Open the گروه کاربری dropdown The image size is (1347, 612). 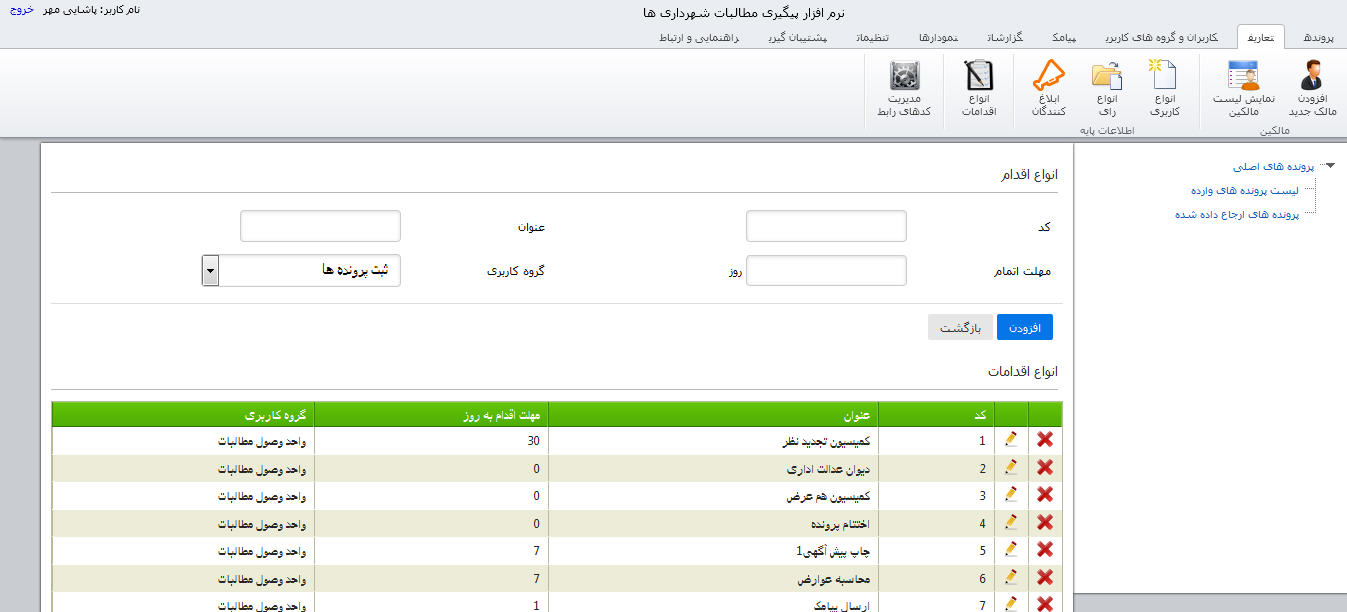210,271
